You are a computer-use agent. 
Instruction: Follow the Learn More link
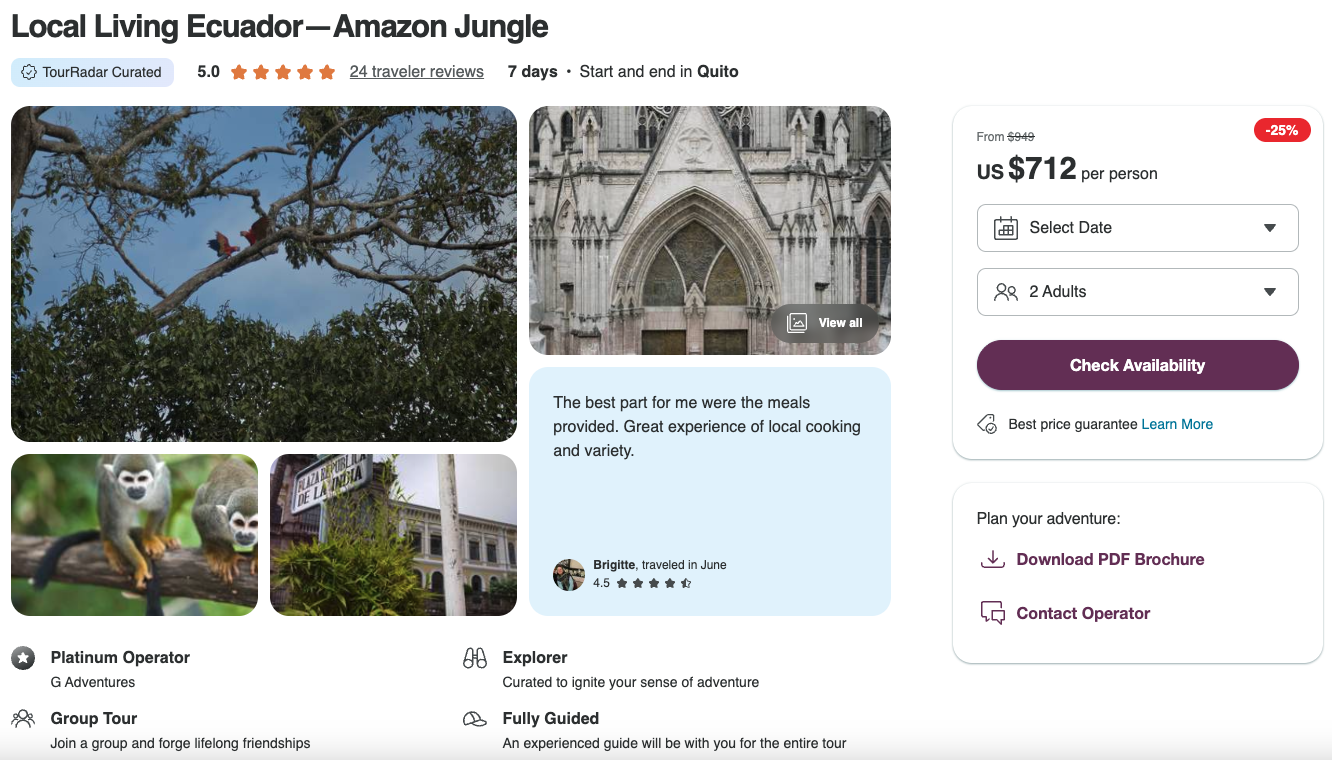(1177, 424)
